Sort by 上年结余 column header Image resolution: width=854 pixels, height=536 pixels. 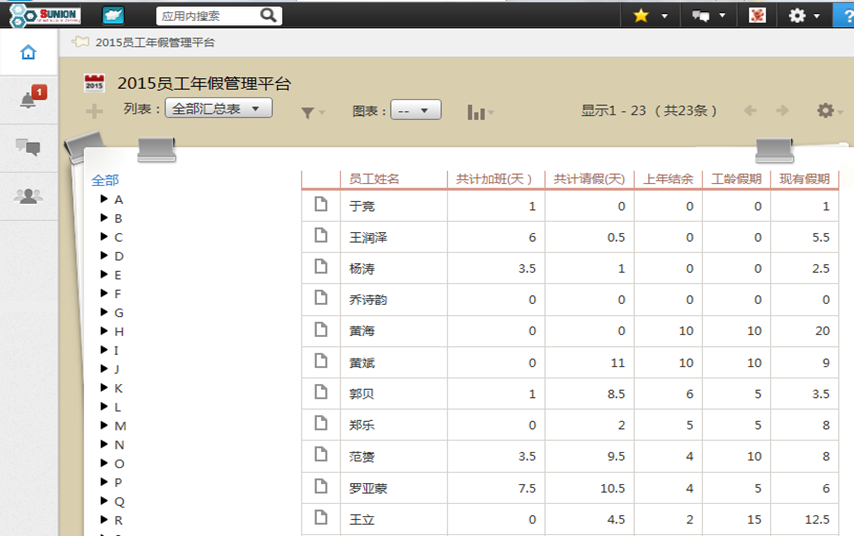click(x=668, y=179)
